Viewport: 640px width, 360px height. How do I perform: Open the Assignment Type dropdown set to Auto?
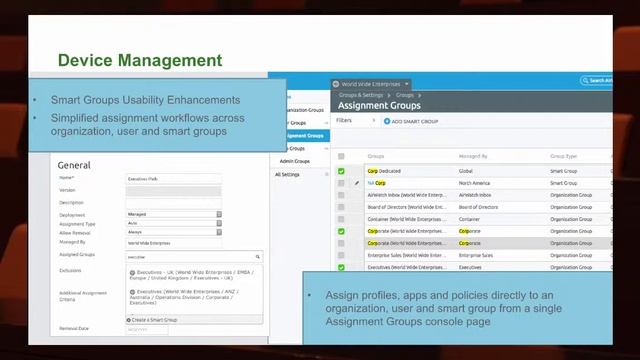[174, 223]
